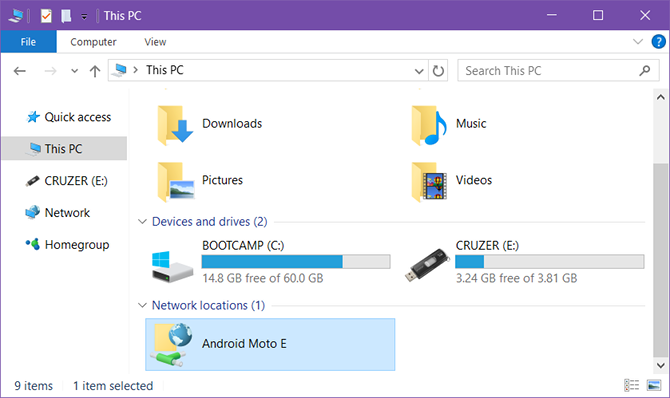Select the Pictures folder icon

point(176,181)
